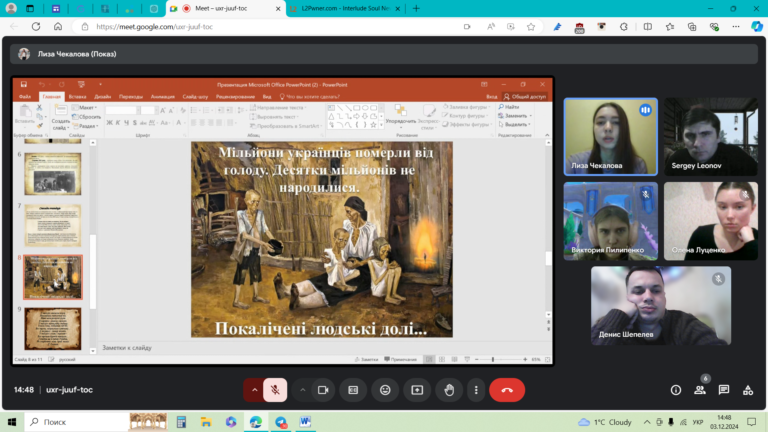Select slide 9 thumbnail in PowerPoint

click(53, 329)
